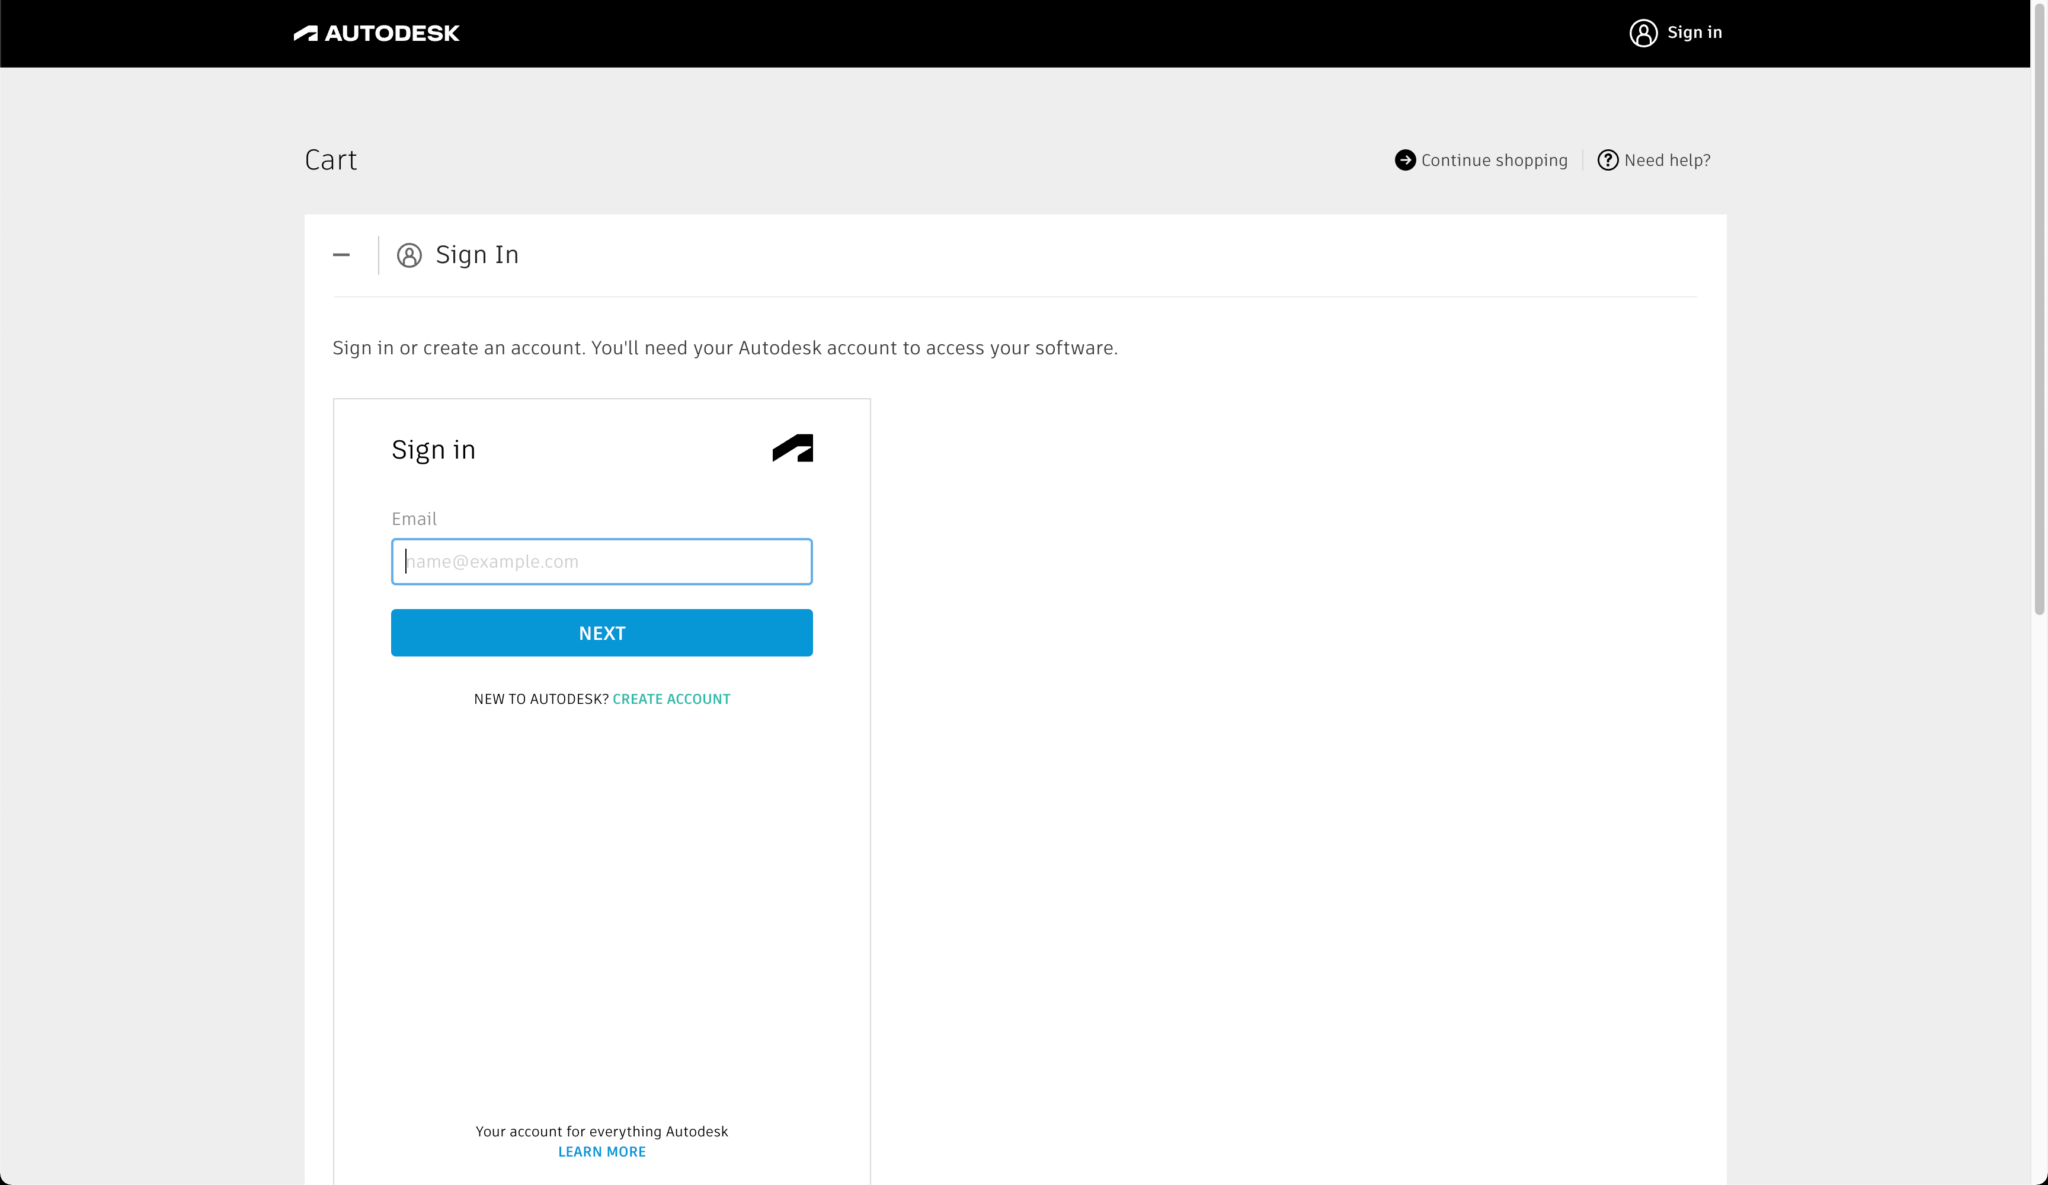Viewport: 2048px width, 1185px height.
Task: Click the Autodesk logo in the header
Action: (x=376, y=33)
